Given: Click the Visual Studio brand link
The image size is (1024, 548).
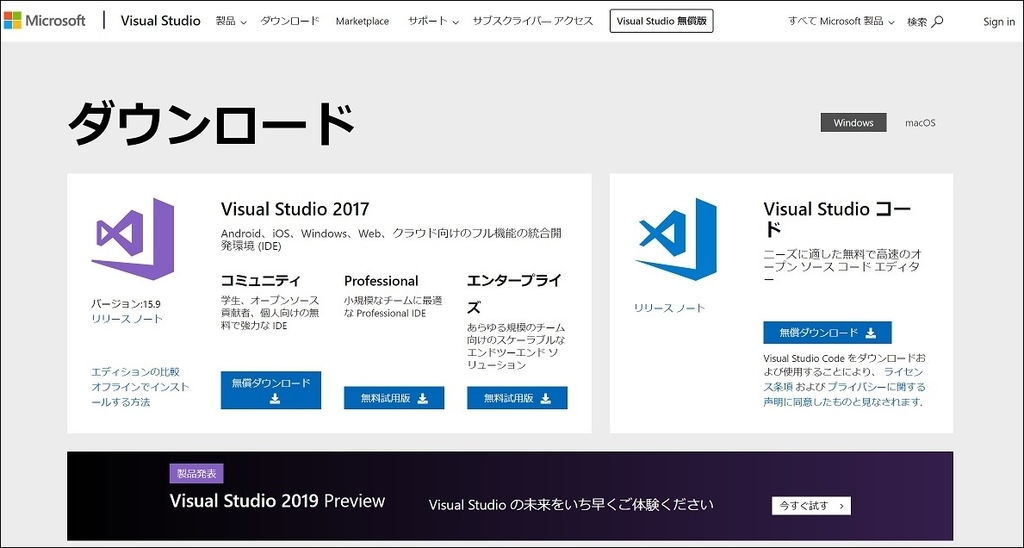Looking at the screenshot, I should point(161,21).
